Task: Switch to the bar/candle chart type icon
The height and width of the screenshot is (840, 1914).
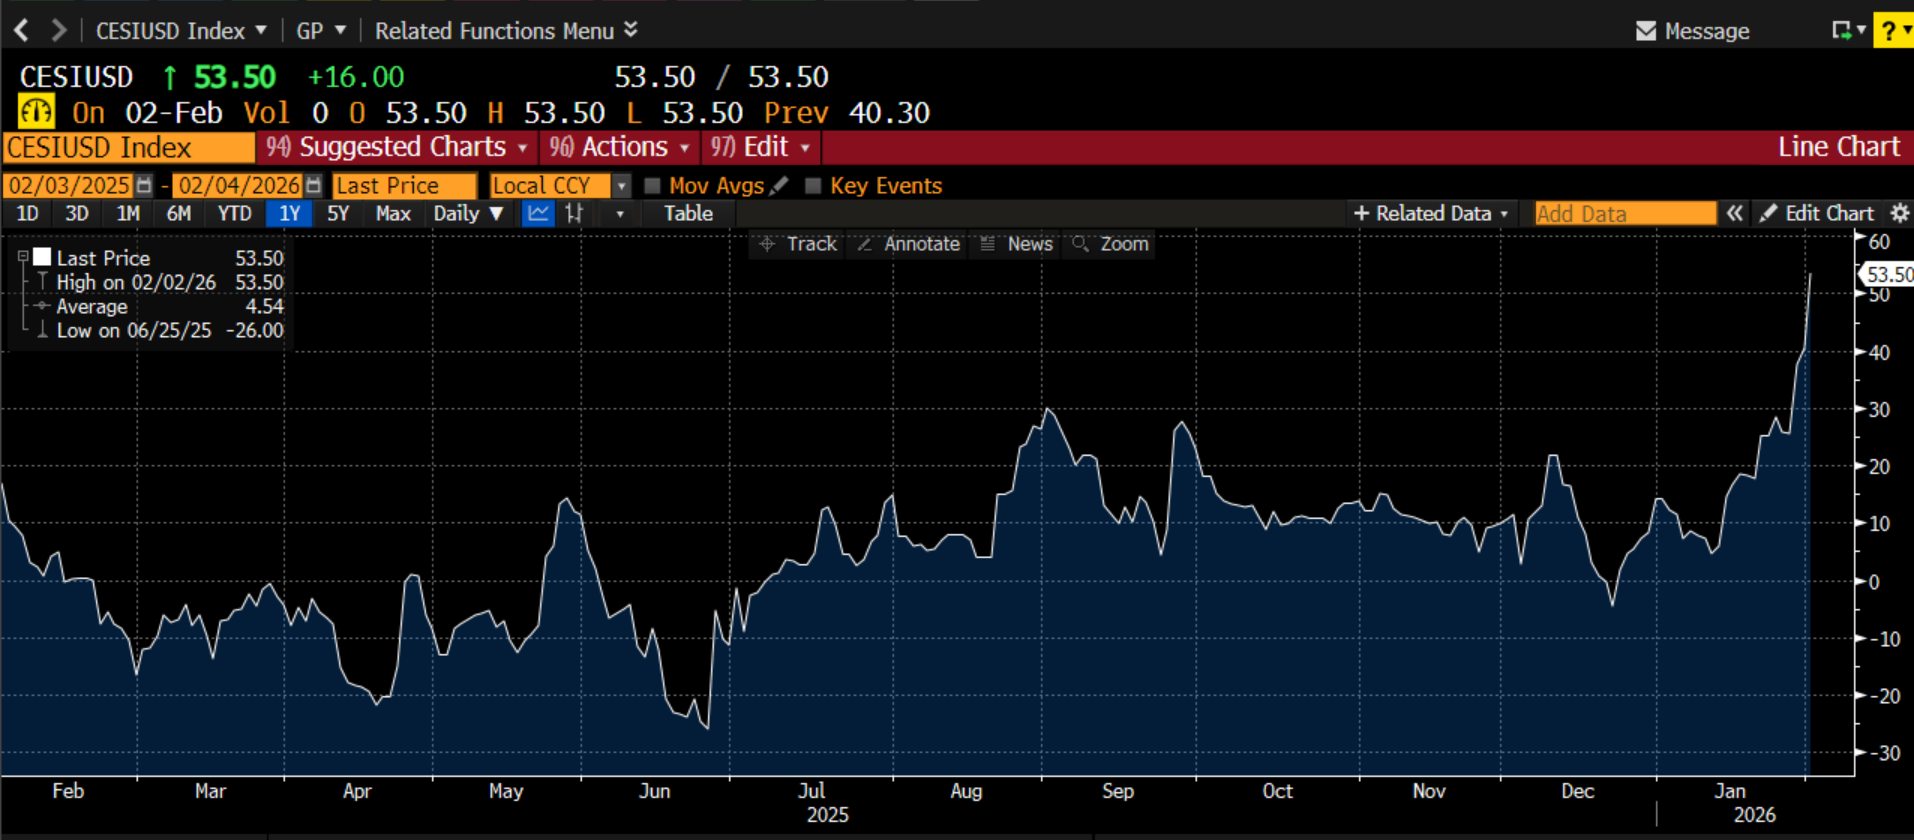Action: tap(574, 213)
